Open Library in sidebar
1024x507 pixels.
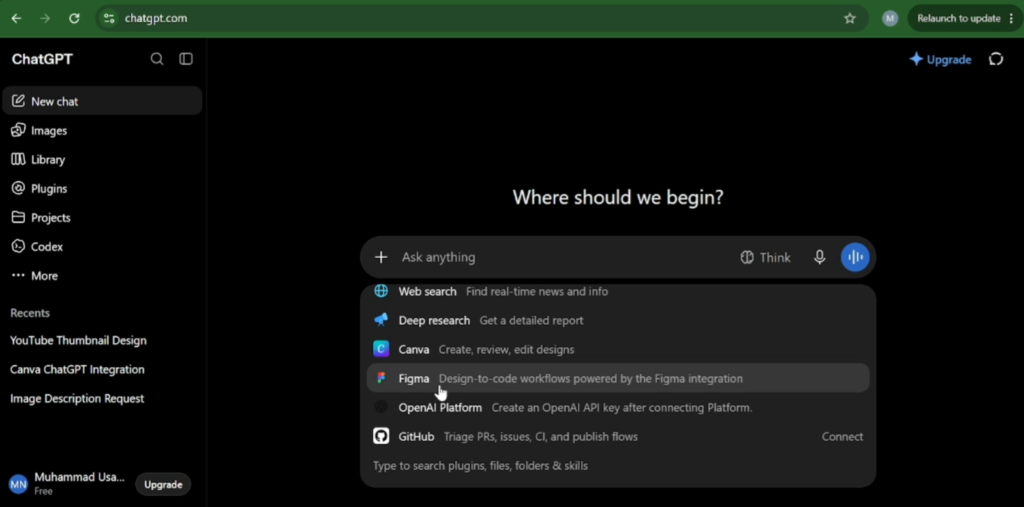coord(102,159)
